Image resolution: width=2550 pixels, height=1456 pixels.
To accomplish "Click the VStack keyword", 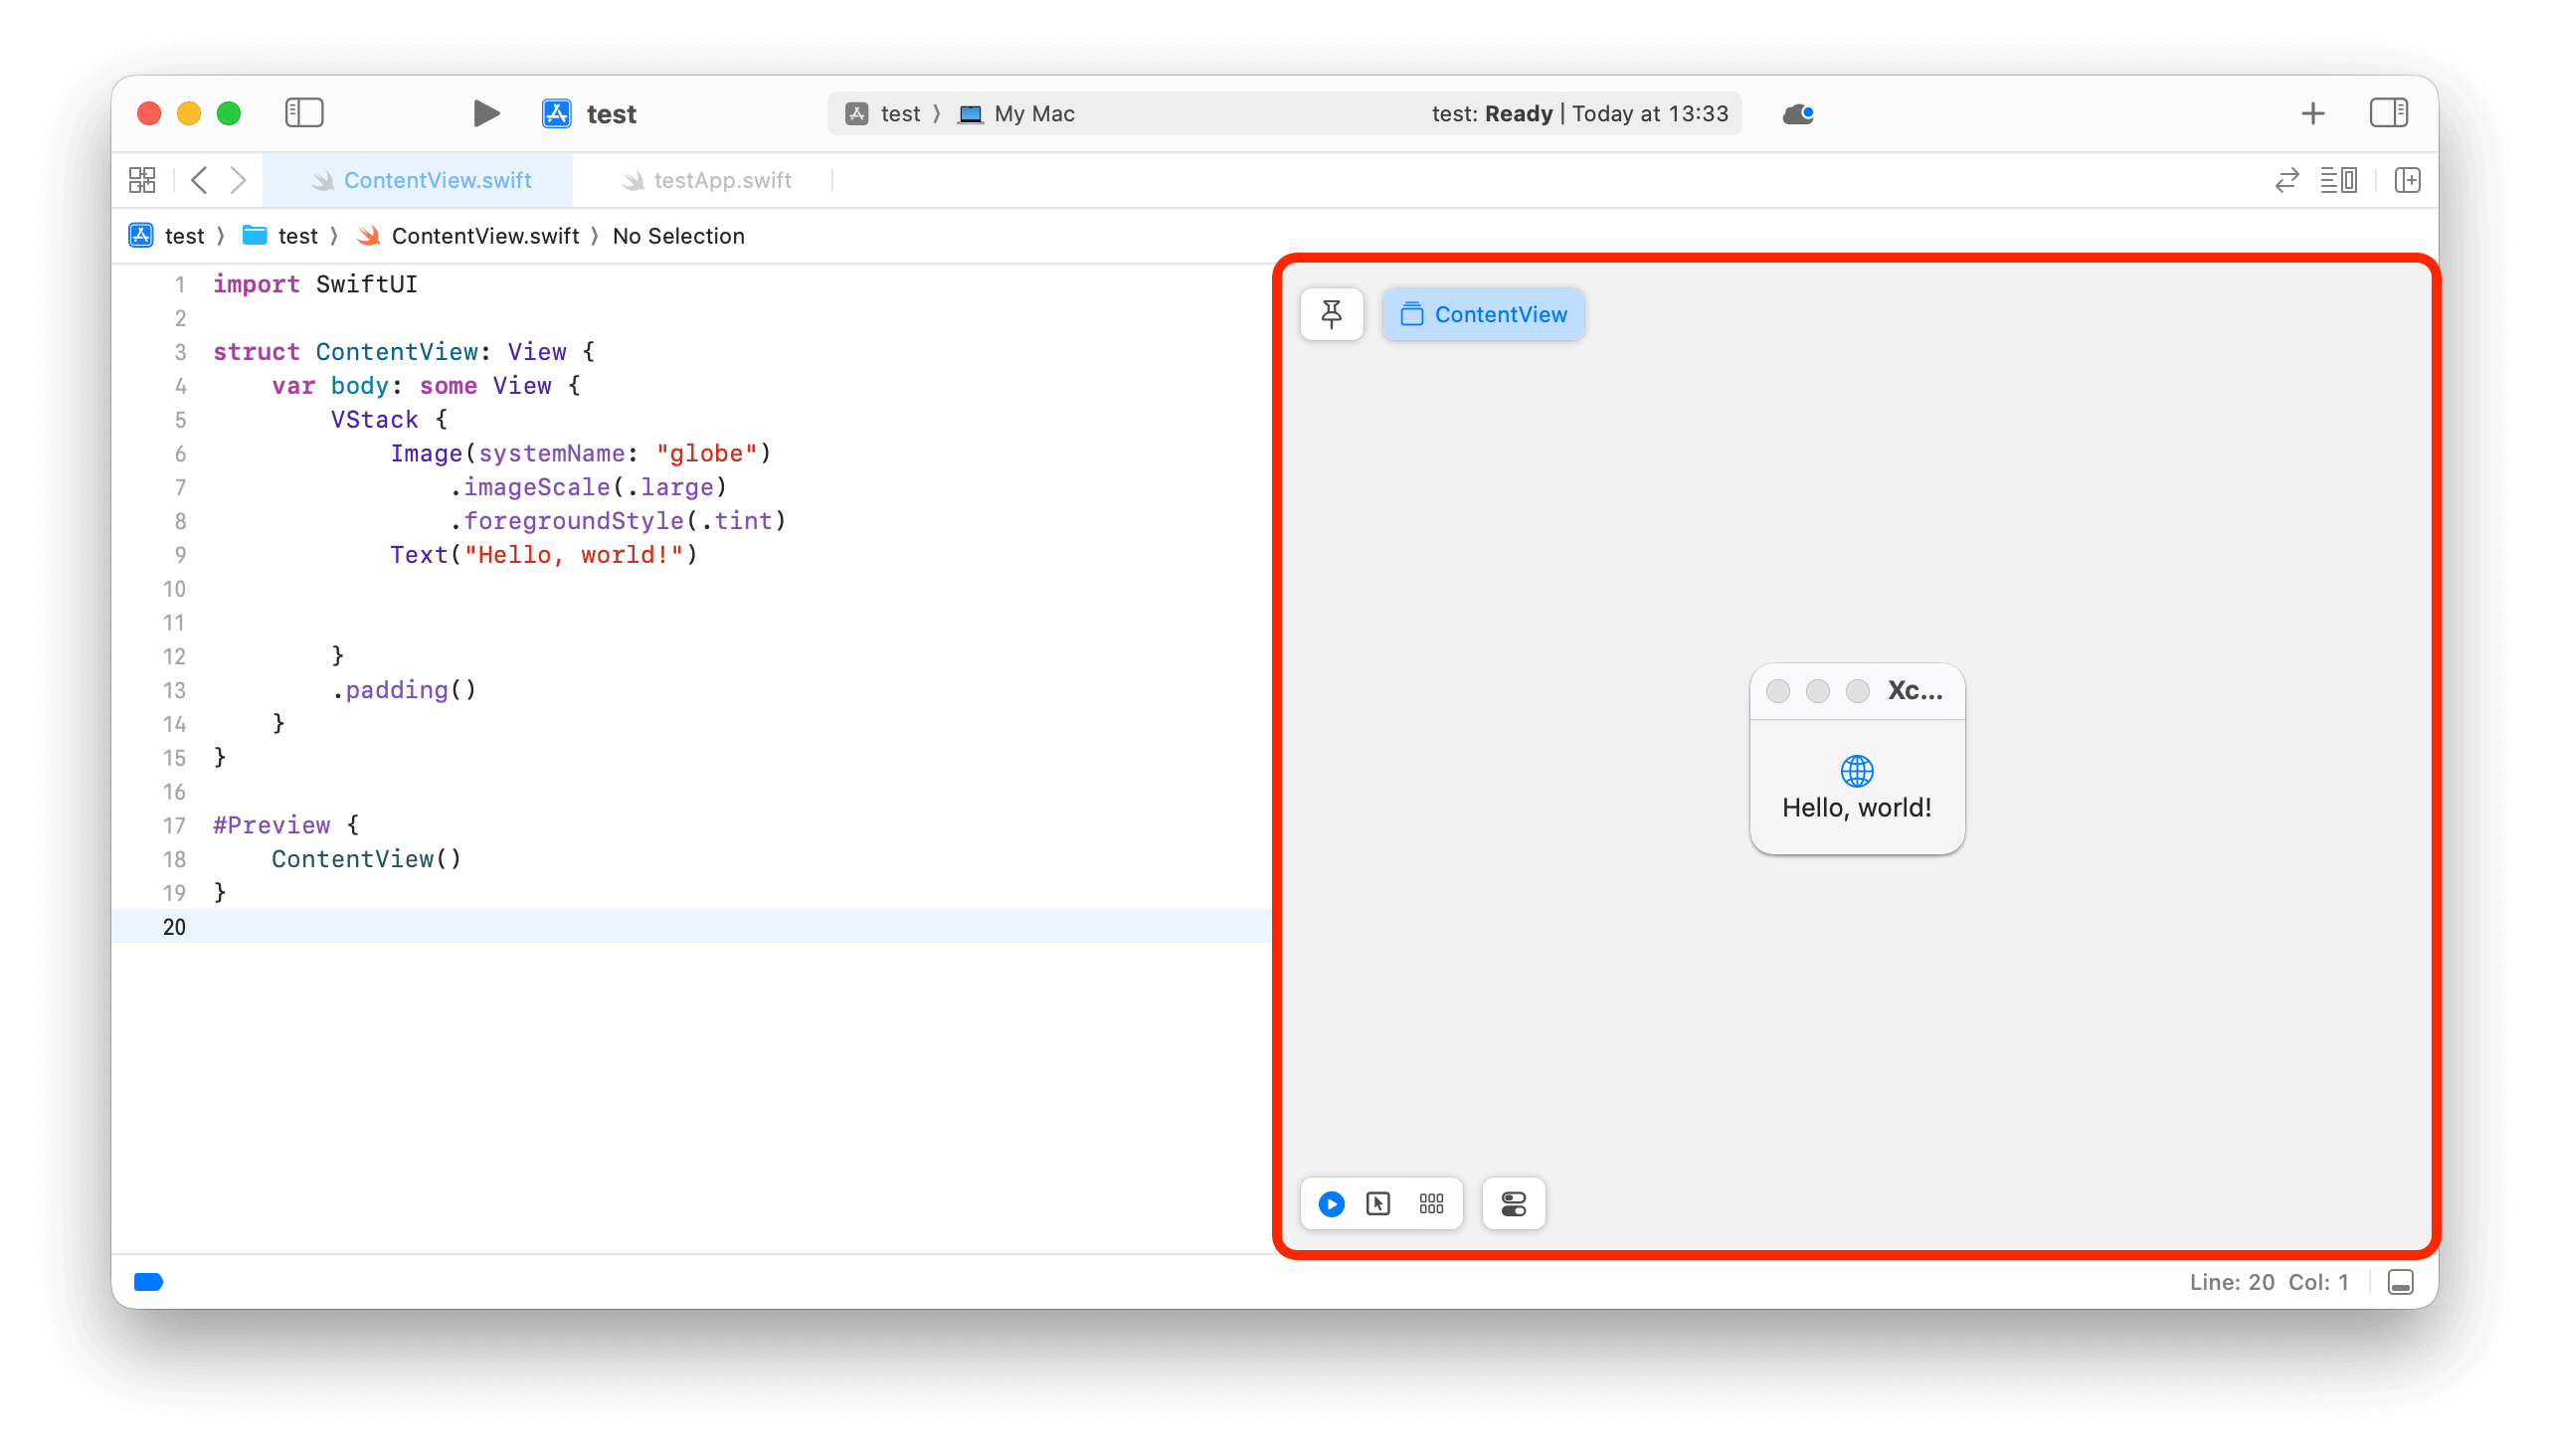I will (374, 420).
